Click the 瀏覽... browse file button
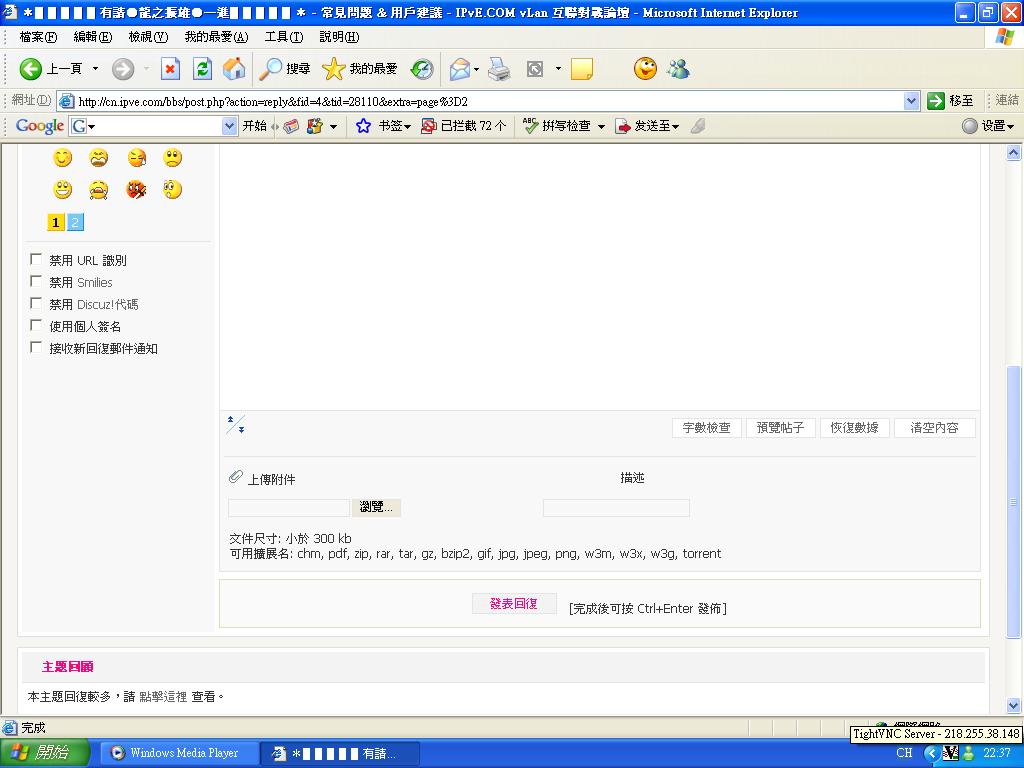Screen dimensions: 1024x768 click(x=376, y=507)
